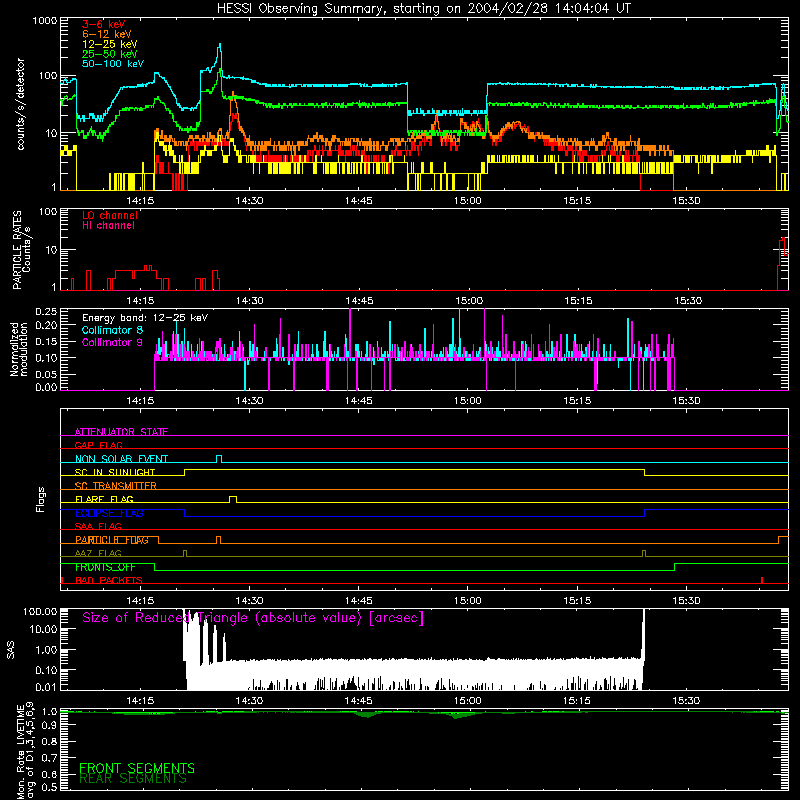
Task: Click the 'REAR SEGMENTS' legend label
Action: tap(133, 779)
